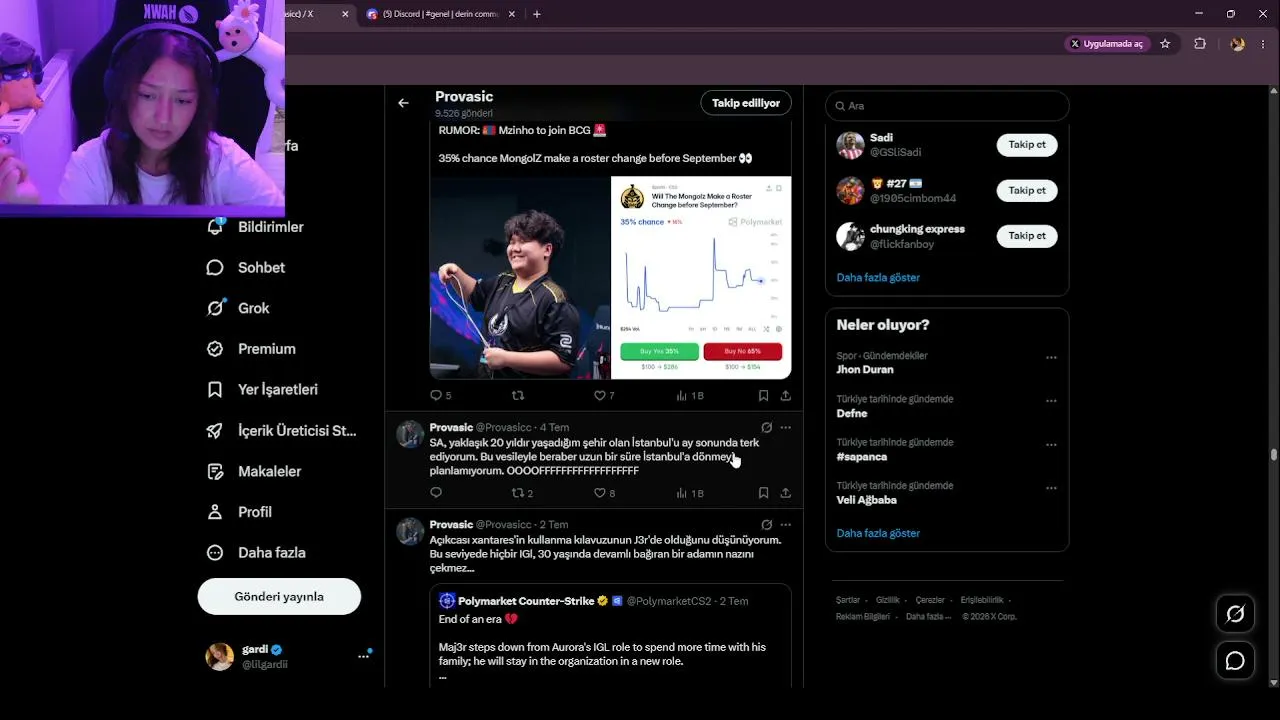Viewport: 1280px width, 720px height.
Task: Repost the Mzinho rumor tweet
Action: click(518, 396)
